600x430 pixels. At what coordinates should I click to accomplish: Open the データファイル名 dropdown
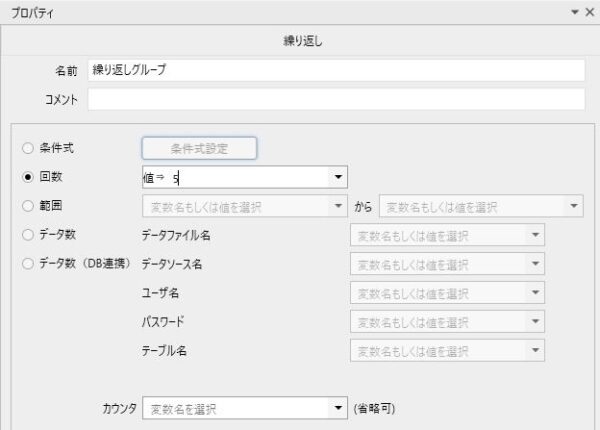click(536, 236)
